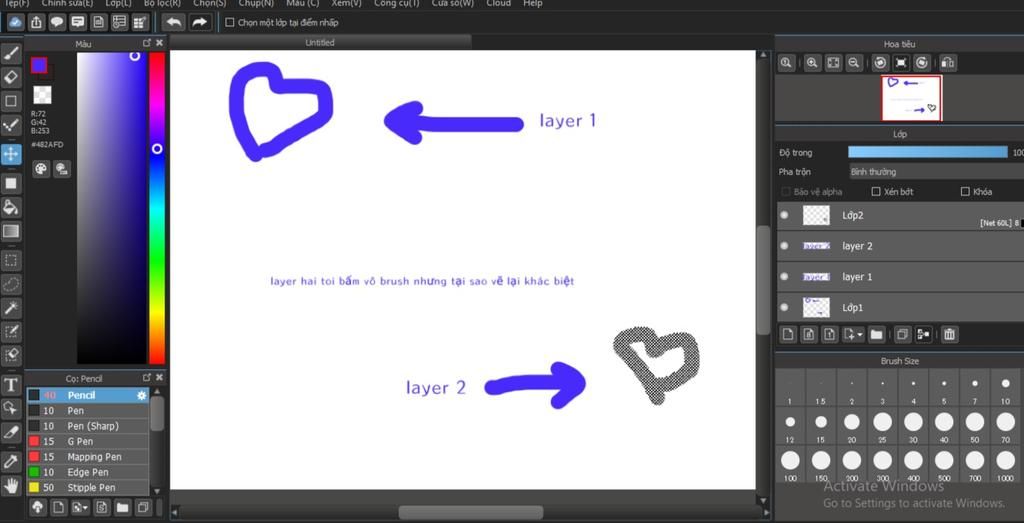Click the foreground color swatch
The height and width of the screenshot is (523, 1024).
click(39, 65)
